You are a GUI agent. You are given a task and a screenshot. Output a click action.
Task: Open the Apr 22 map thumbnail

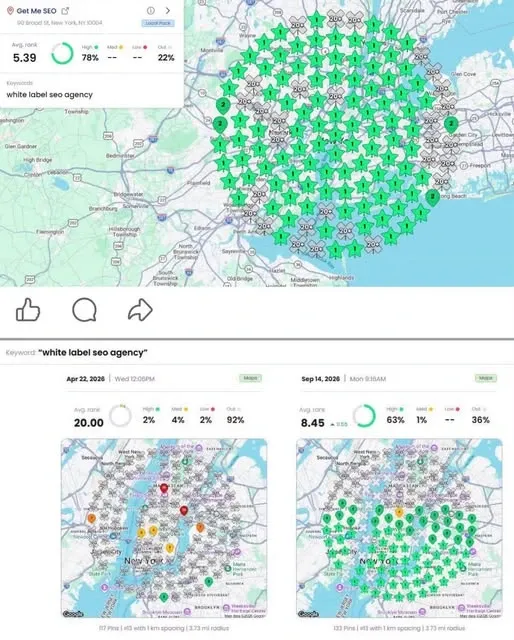164,528
